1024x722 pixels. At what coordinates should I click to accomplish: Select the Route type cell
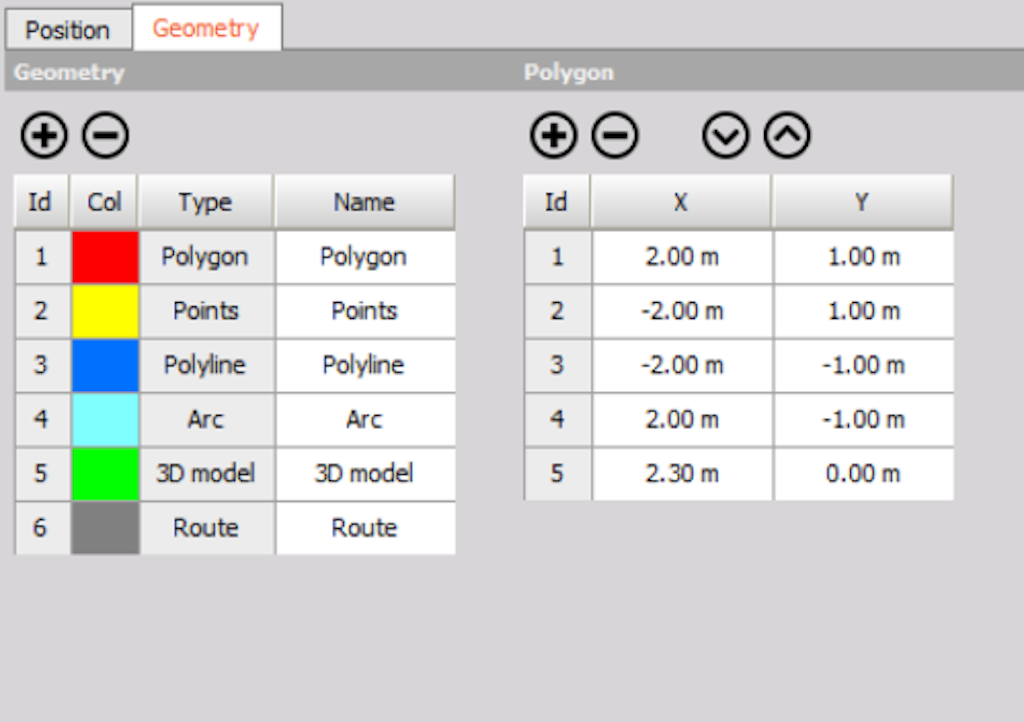206,527
